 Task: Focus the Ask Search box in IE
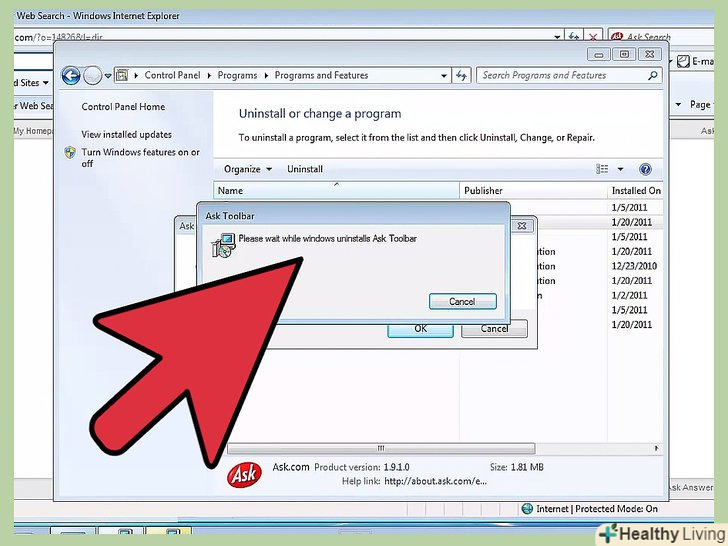pyautogui.click(x=662, y=36)
